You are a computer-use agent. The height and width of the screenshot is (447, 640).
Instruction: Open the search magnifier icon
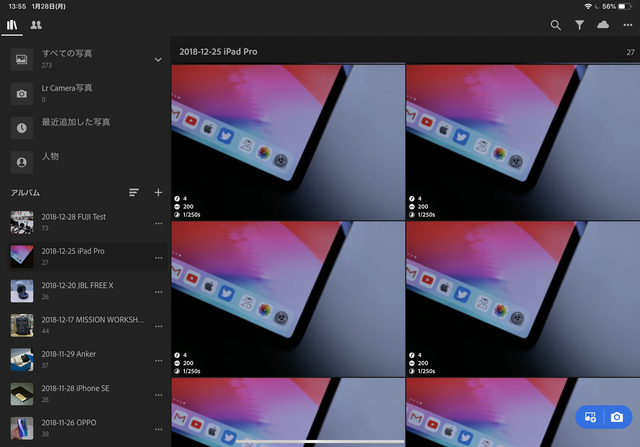[556, 25]
